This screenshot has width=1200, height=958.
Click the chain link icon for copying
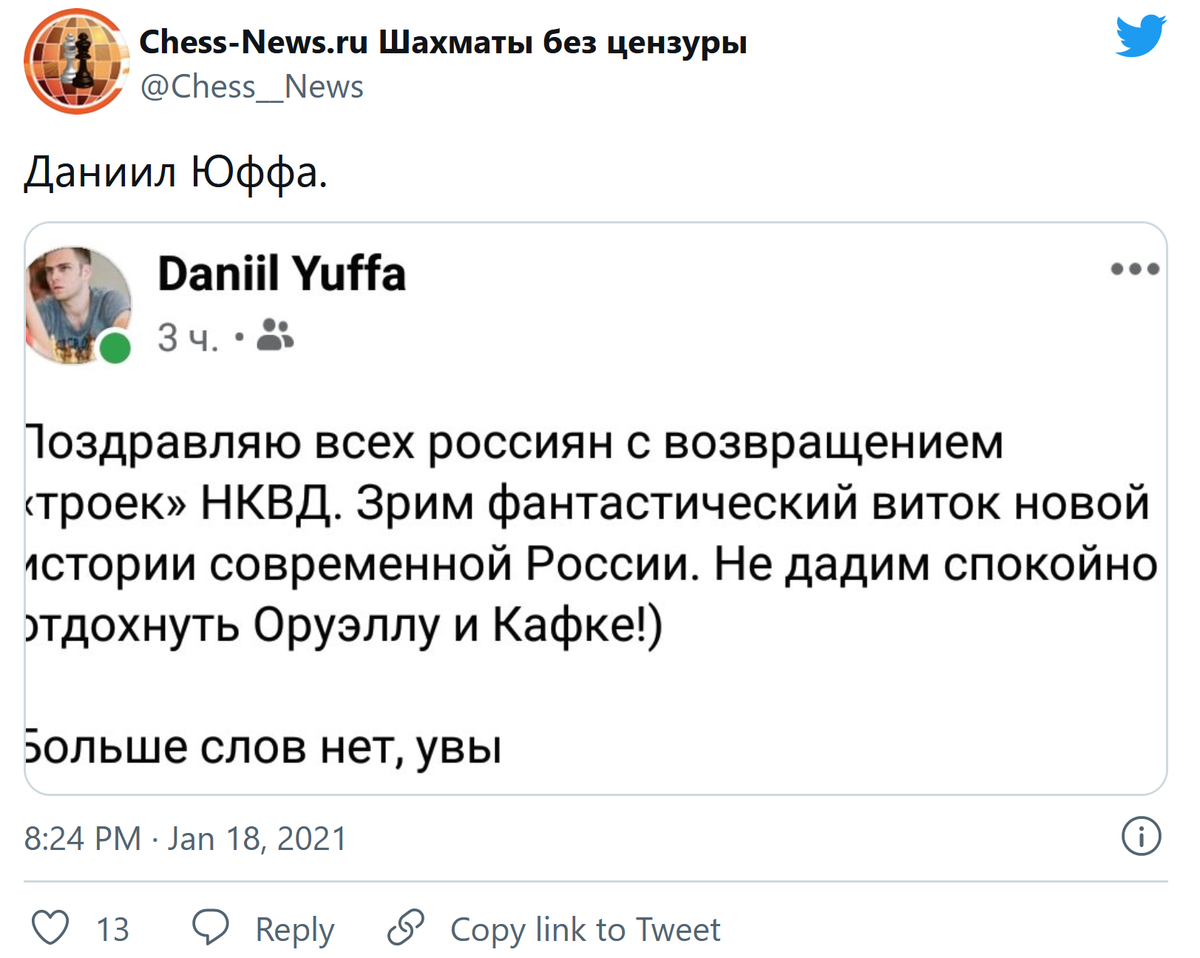pyautogui.click(x=405, y=928)
